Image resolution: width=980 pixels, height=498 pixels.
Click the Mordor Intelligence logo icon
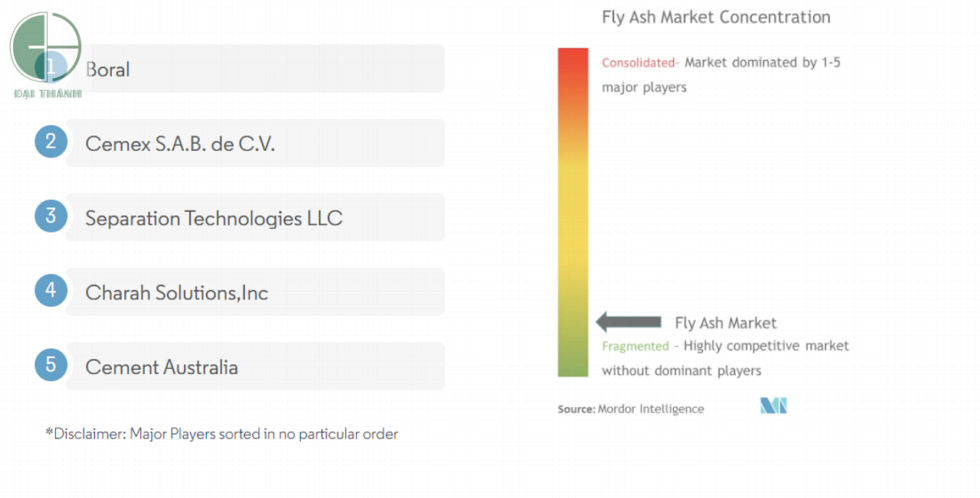point(773,406)
